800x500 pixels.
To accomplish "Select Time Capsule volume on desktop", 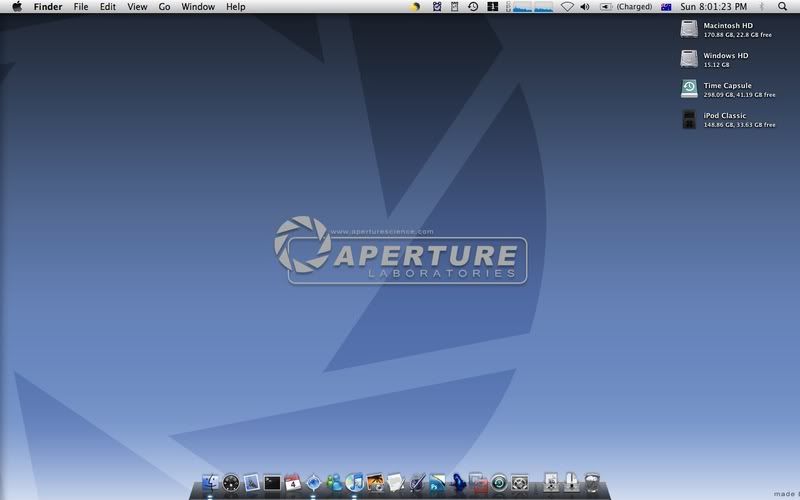I will click(689, 89).
